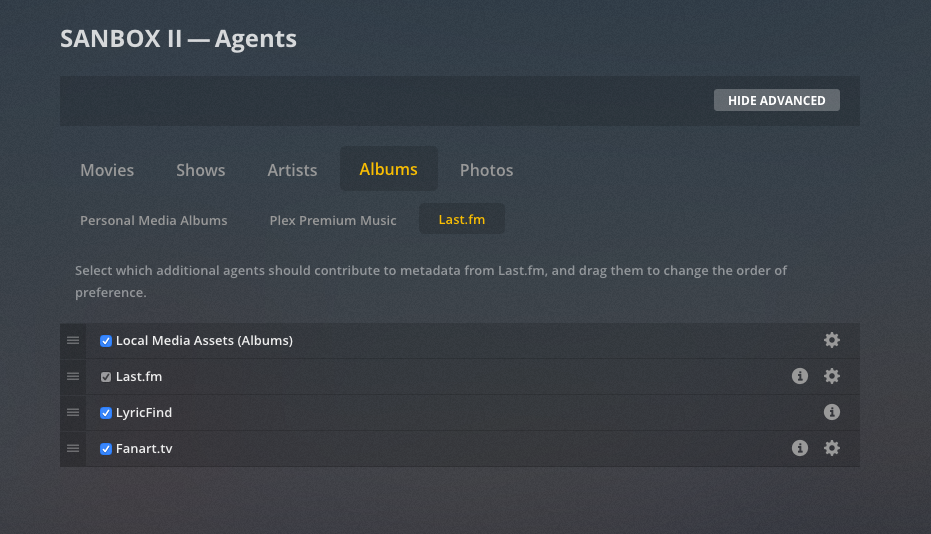Open Last.fm agent settings gear
This screenshot has width=931, height=534.
point(831,376)
